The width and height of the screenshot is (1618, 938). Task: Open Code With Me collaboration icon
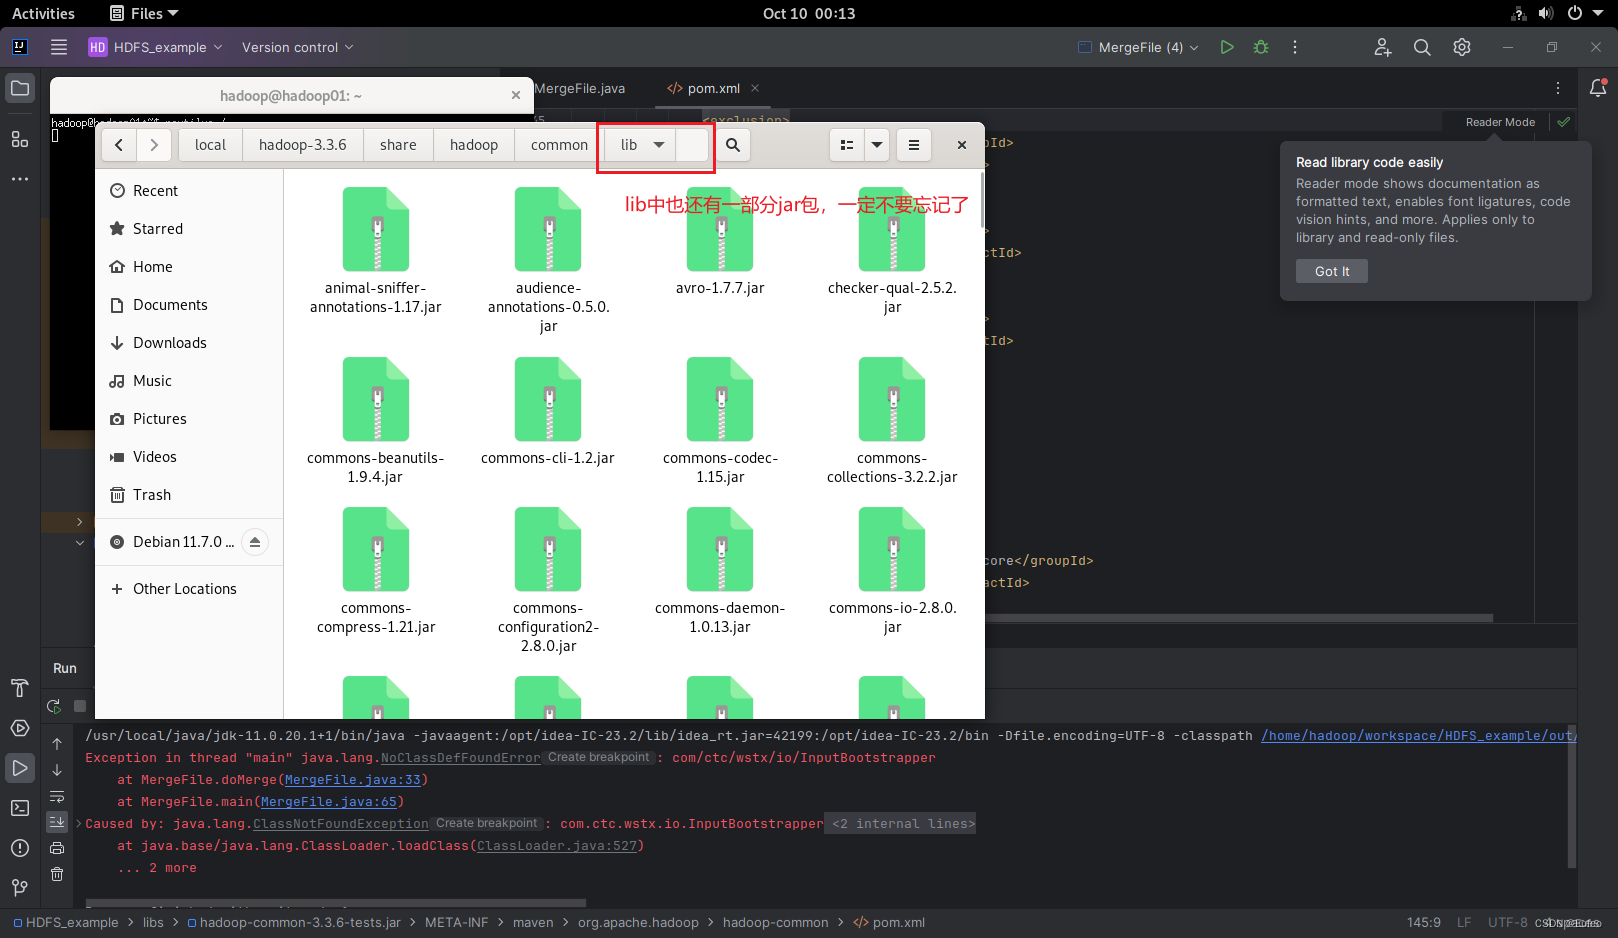[x=1382, y=47]
